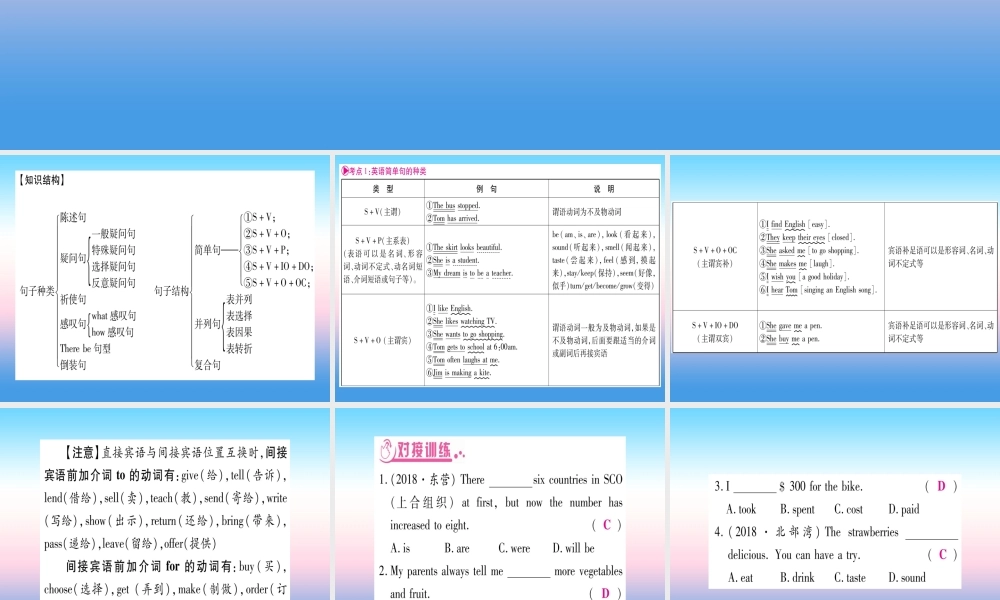The image size is (1000, 600).
Task: Click what 感叹句 entry
Action: [114, 316]
